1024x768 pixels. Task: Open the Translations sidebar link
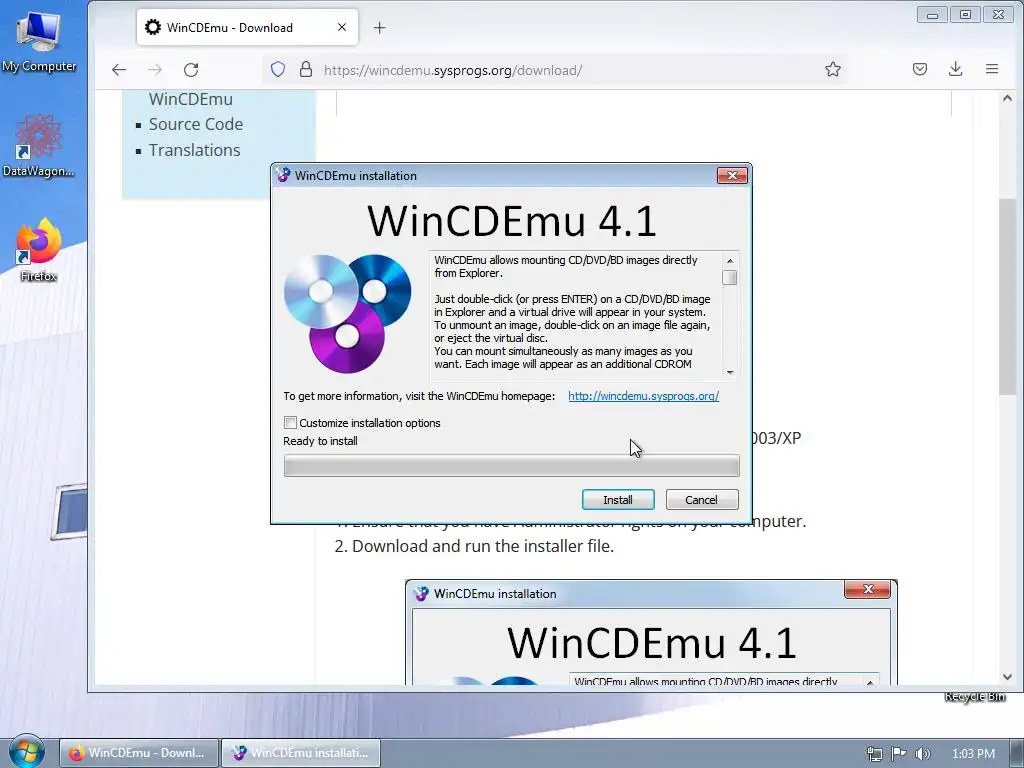(x=195, y=150)
